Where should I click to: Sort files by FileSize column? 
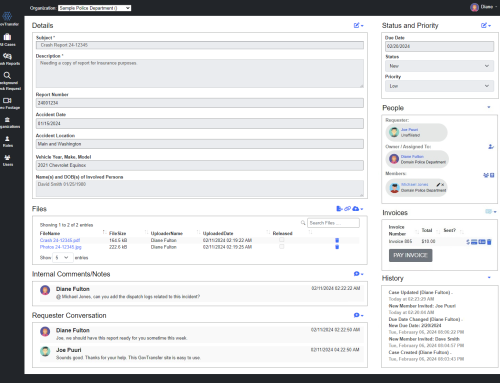click(118, 233)
